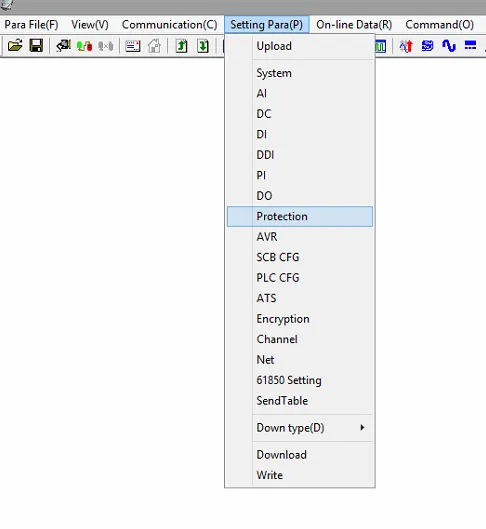Image resolution: width=486 pixels, height=529 pixels.
Task: Select the Channel menu entry
Action: (300, 339)
